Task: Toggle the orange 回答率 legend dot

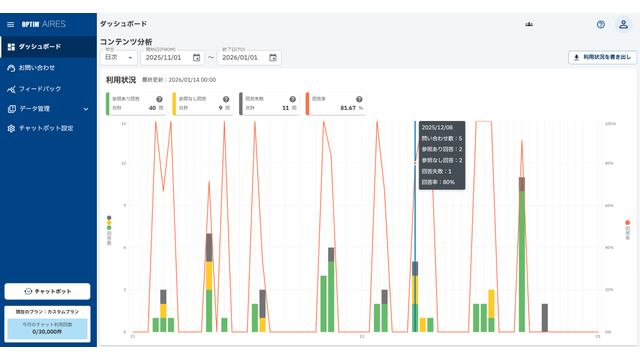Action: pyautogui.click(x=627, y=223)
